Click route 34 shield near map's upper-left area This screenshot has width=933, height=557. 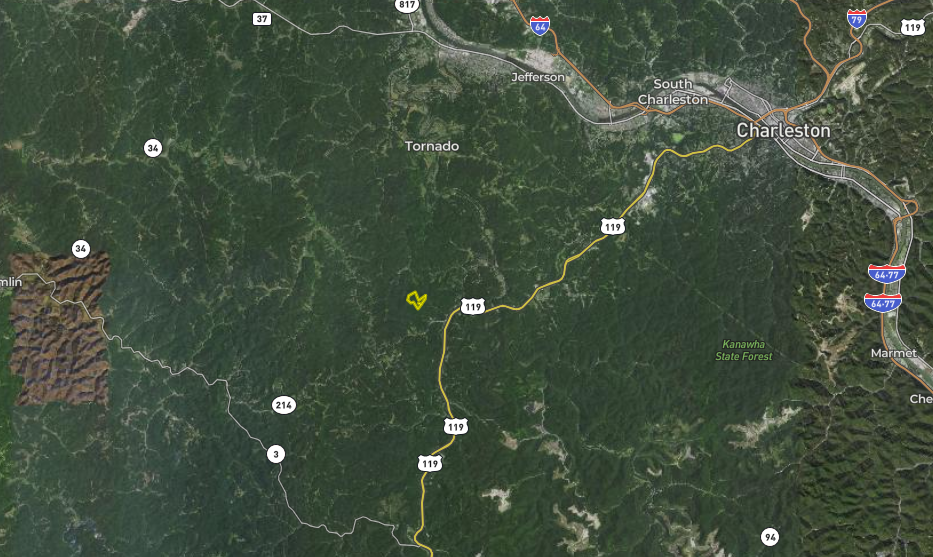[153, 148]
